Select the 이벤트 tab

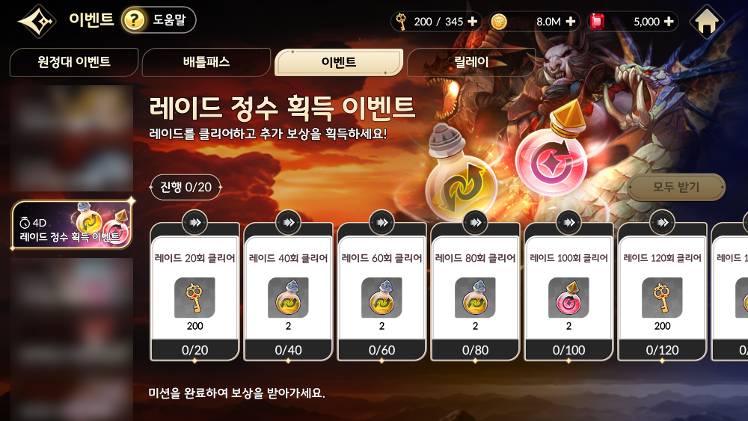339,62
